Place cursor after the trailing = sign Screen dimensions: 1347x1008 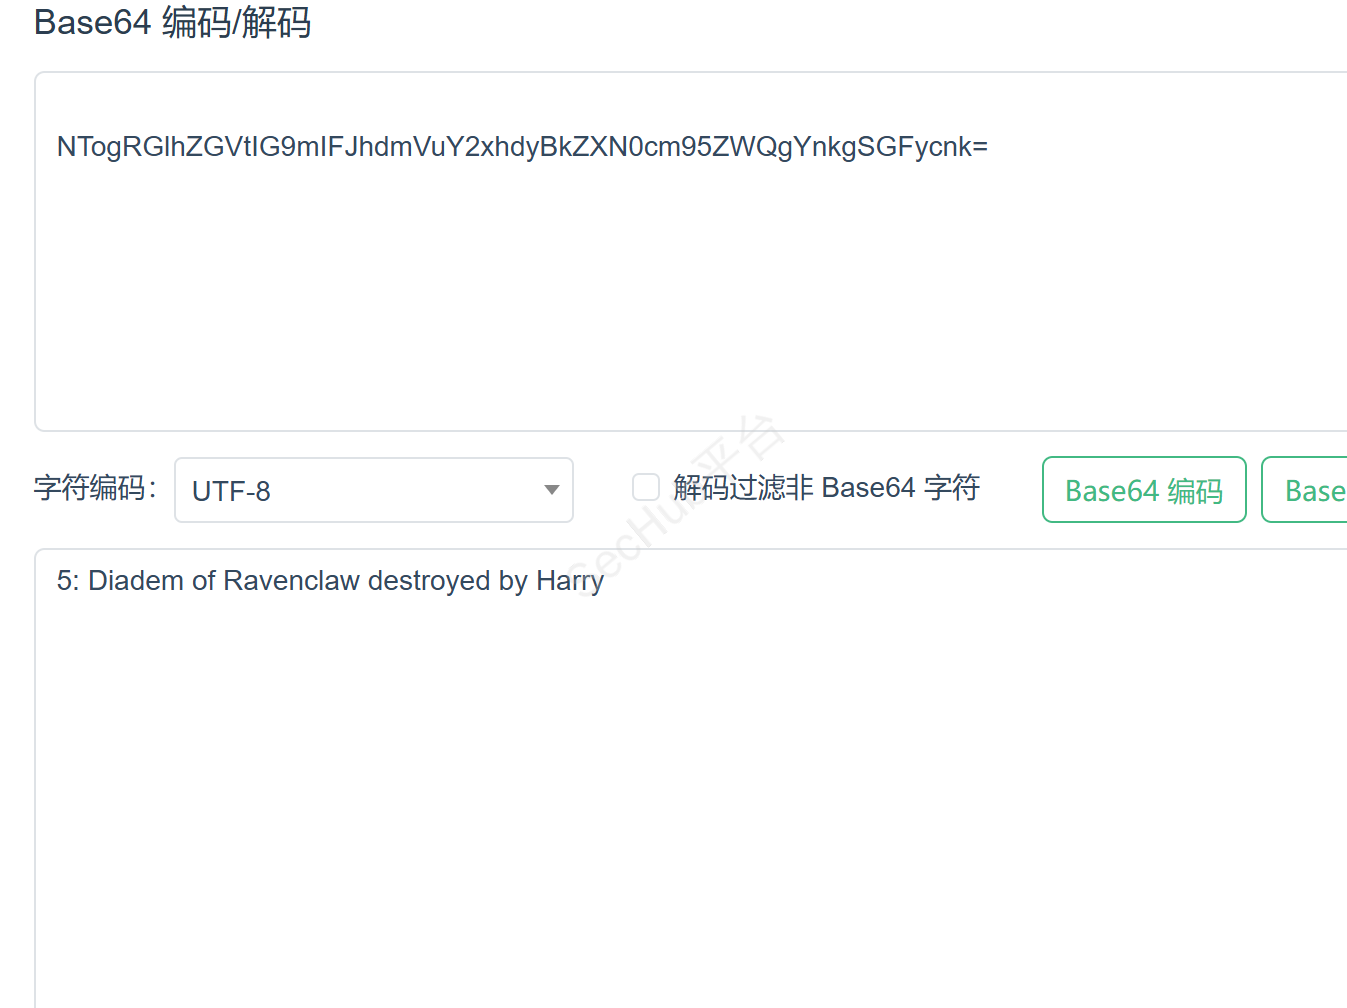click(x=988, y=147)
